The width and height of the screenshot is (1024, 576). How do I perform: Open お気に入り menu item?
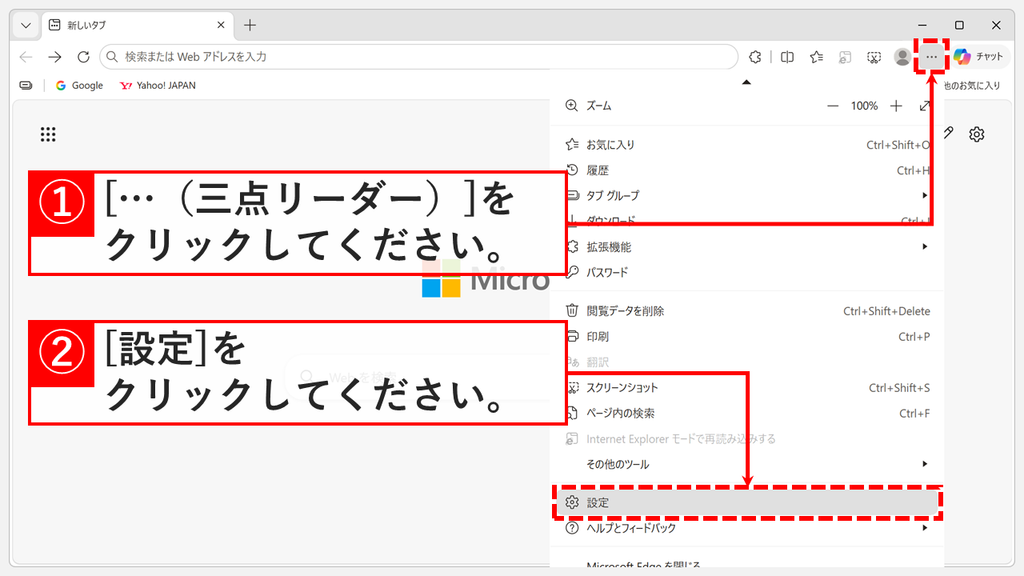pyautogui.click(x=747, y=144)
